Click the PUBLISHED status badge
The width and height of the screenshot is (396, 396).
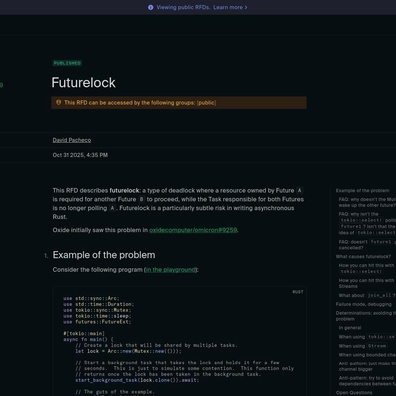click(x=67, y=63)
